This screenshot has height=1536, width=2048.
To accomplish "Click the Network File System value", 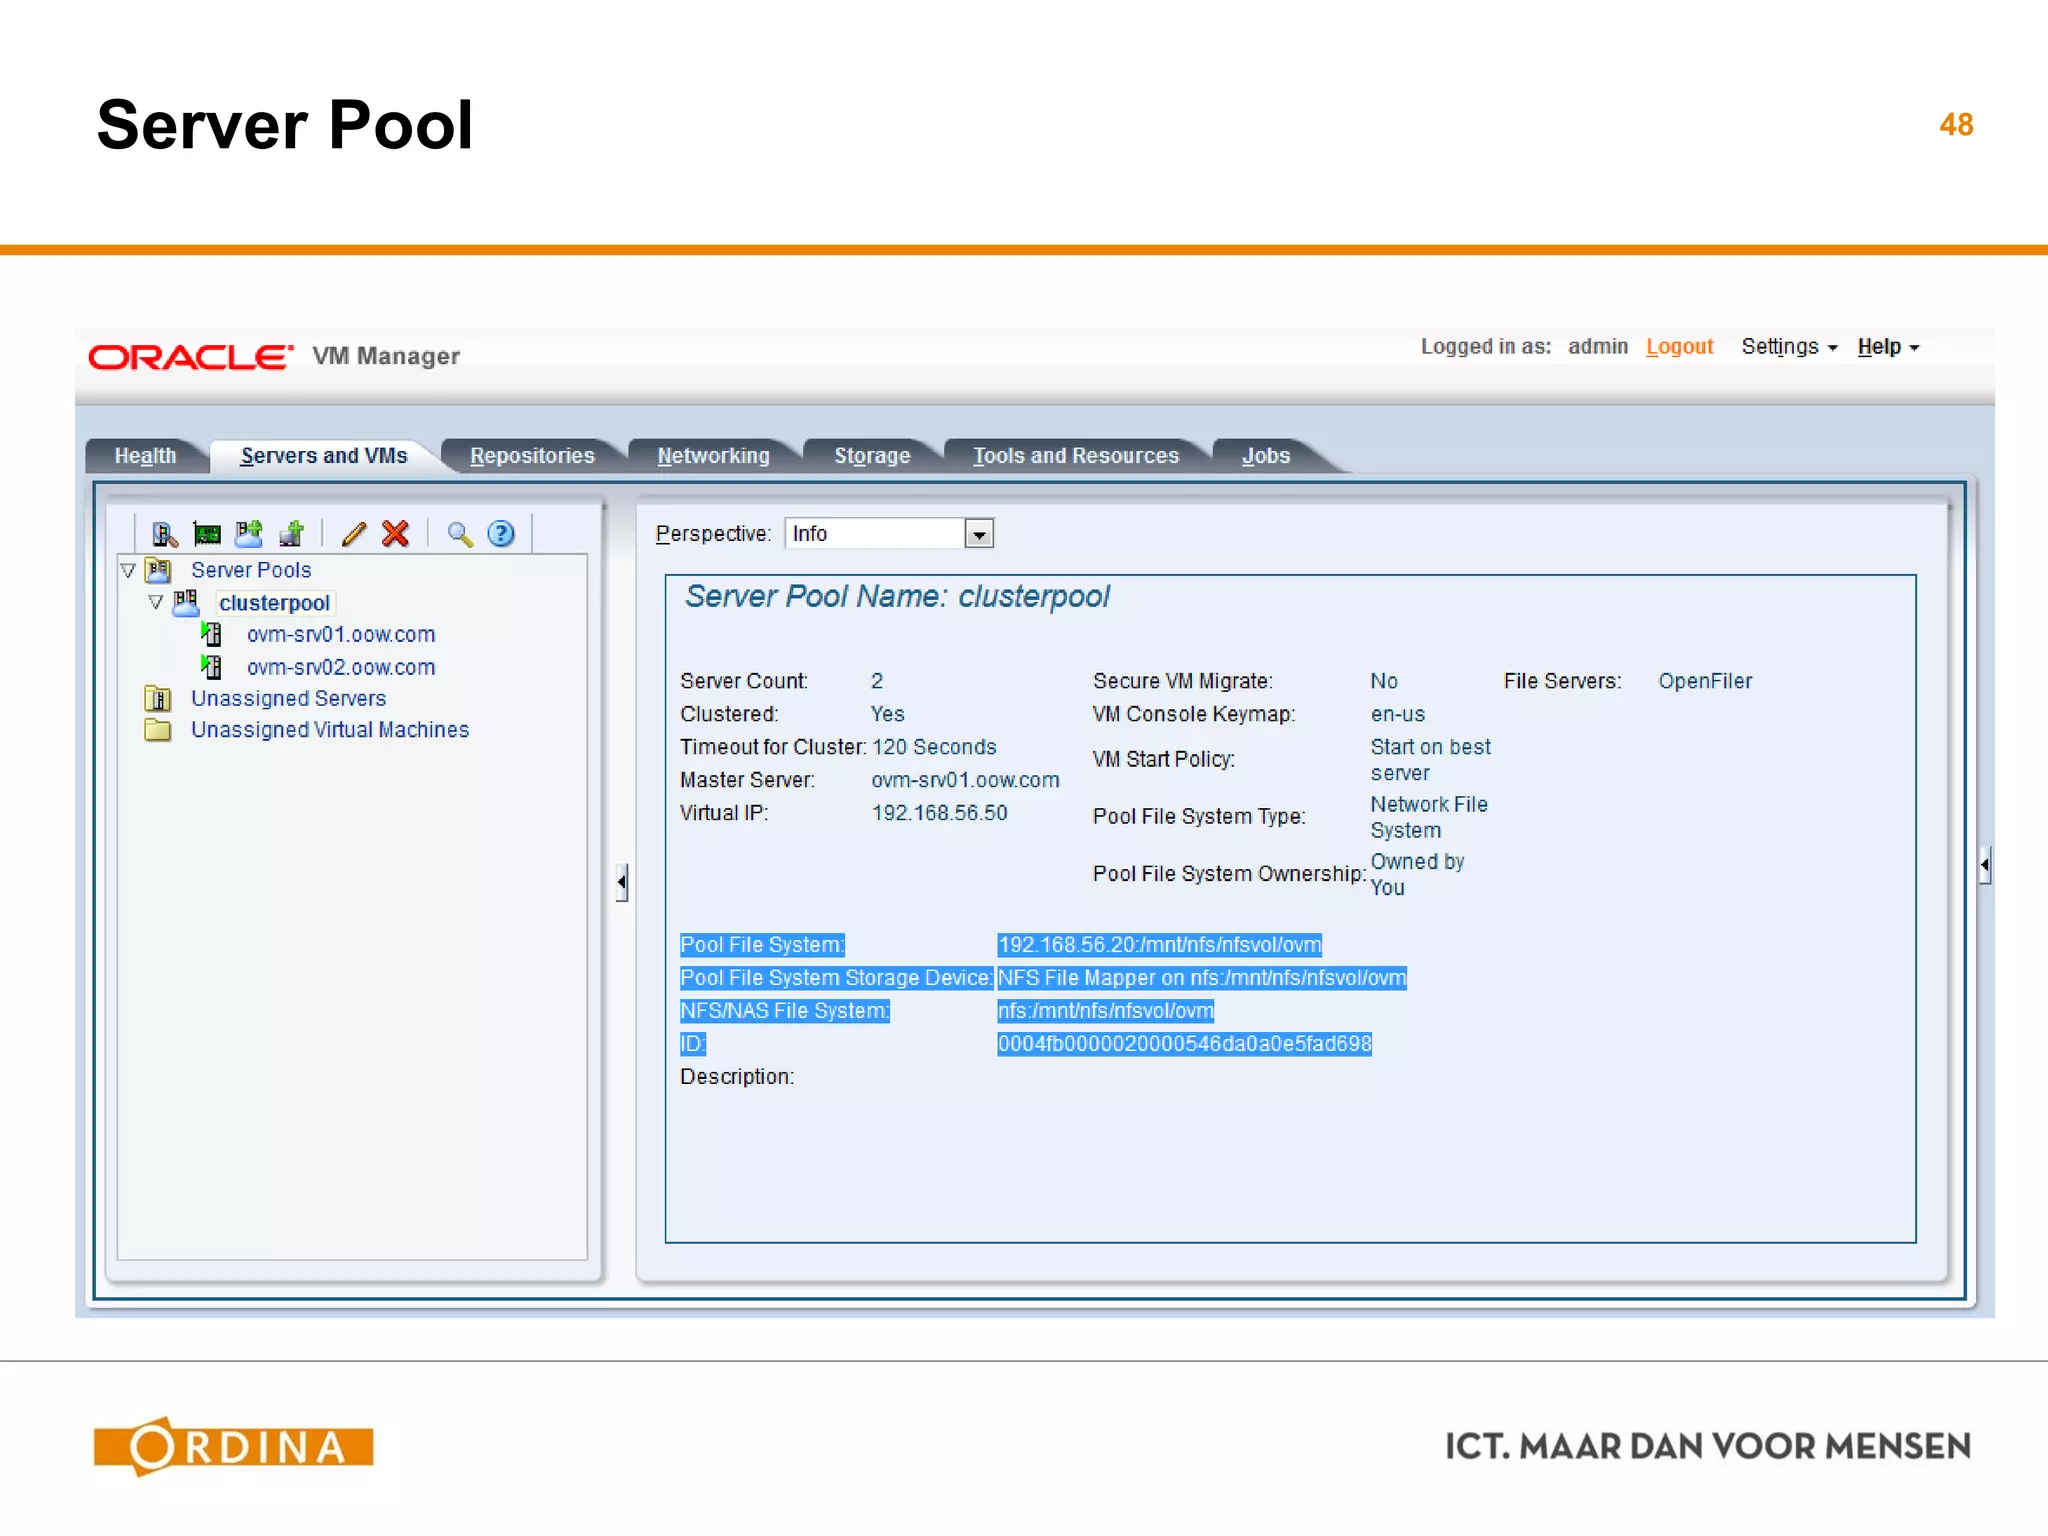I will click(x=1429, y=817).
